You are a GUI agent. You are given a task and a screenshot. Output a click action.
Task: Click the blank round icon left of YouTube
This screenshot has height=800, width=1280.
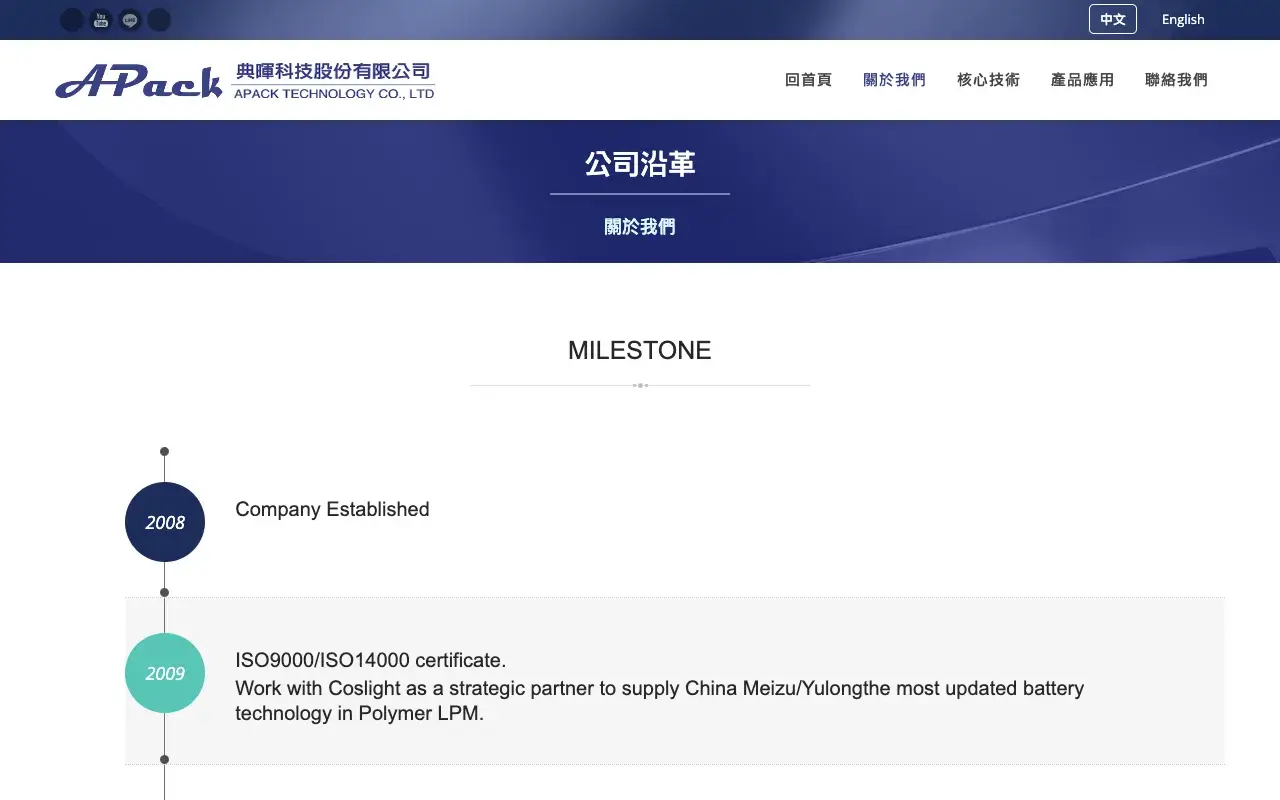72,20
